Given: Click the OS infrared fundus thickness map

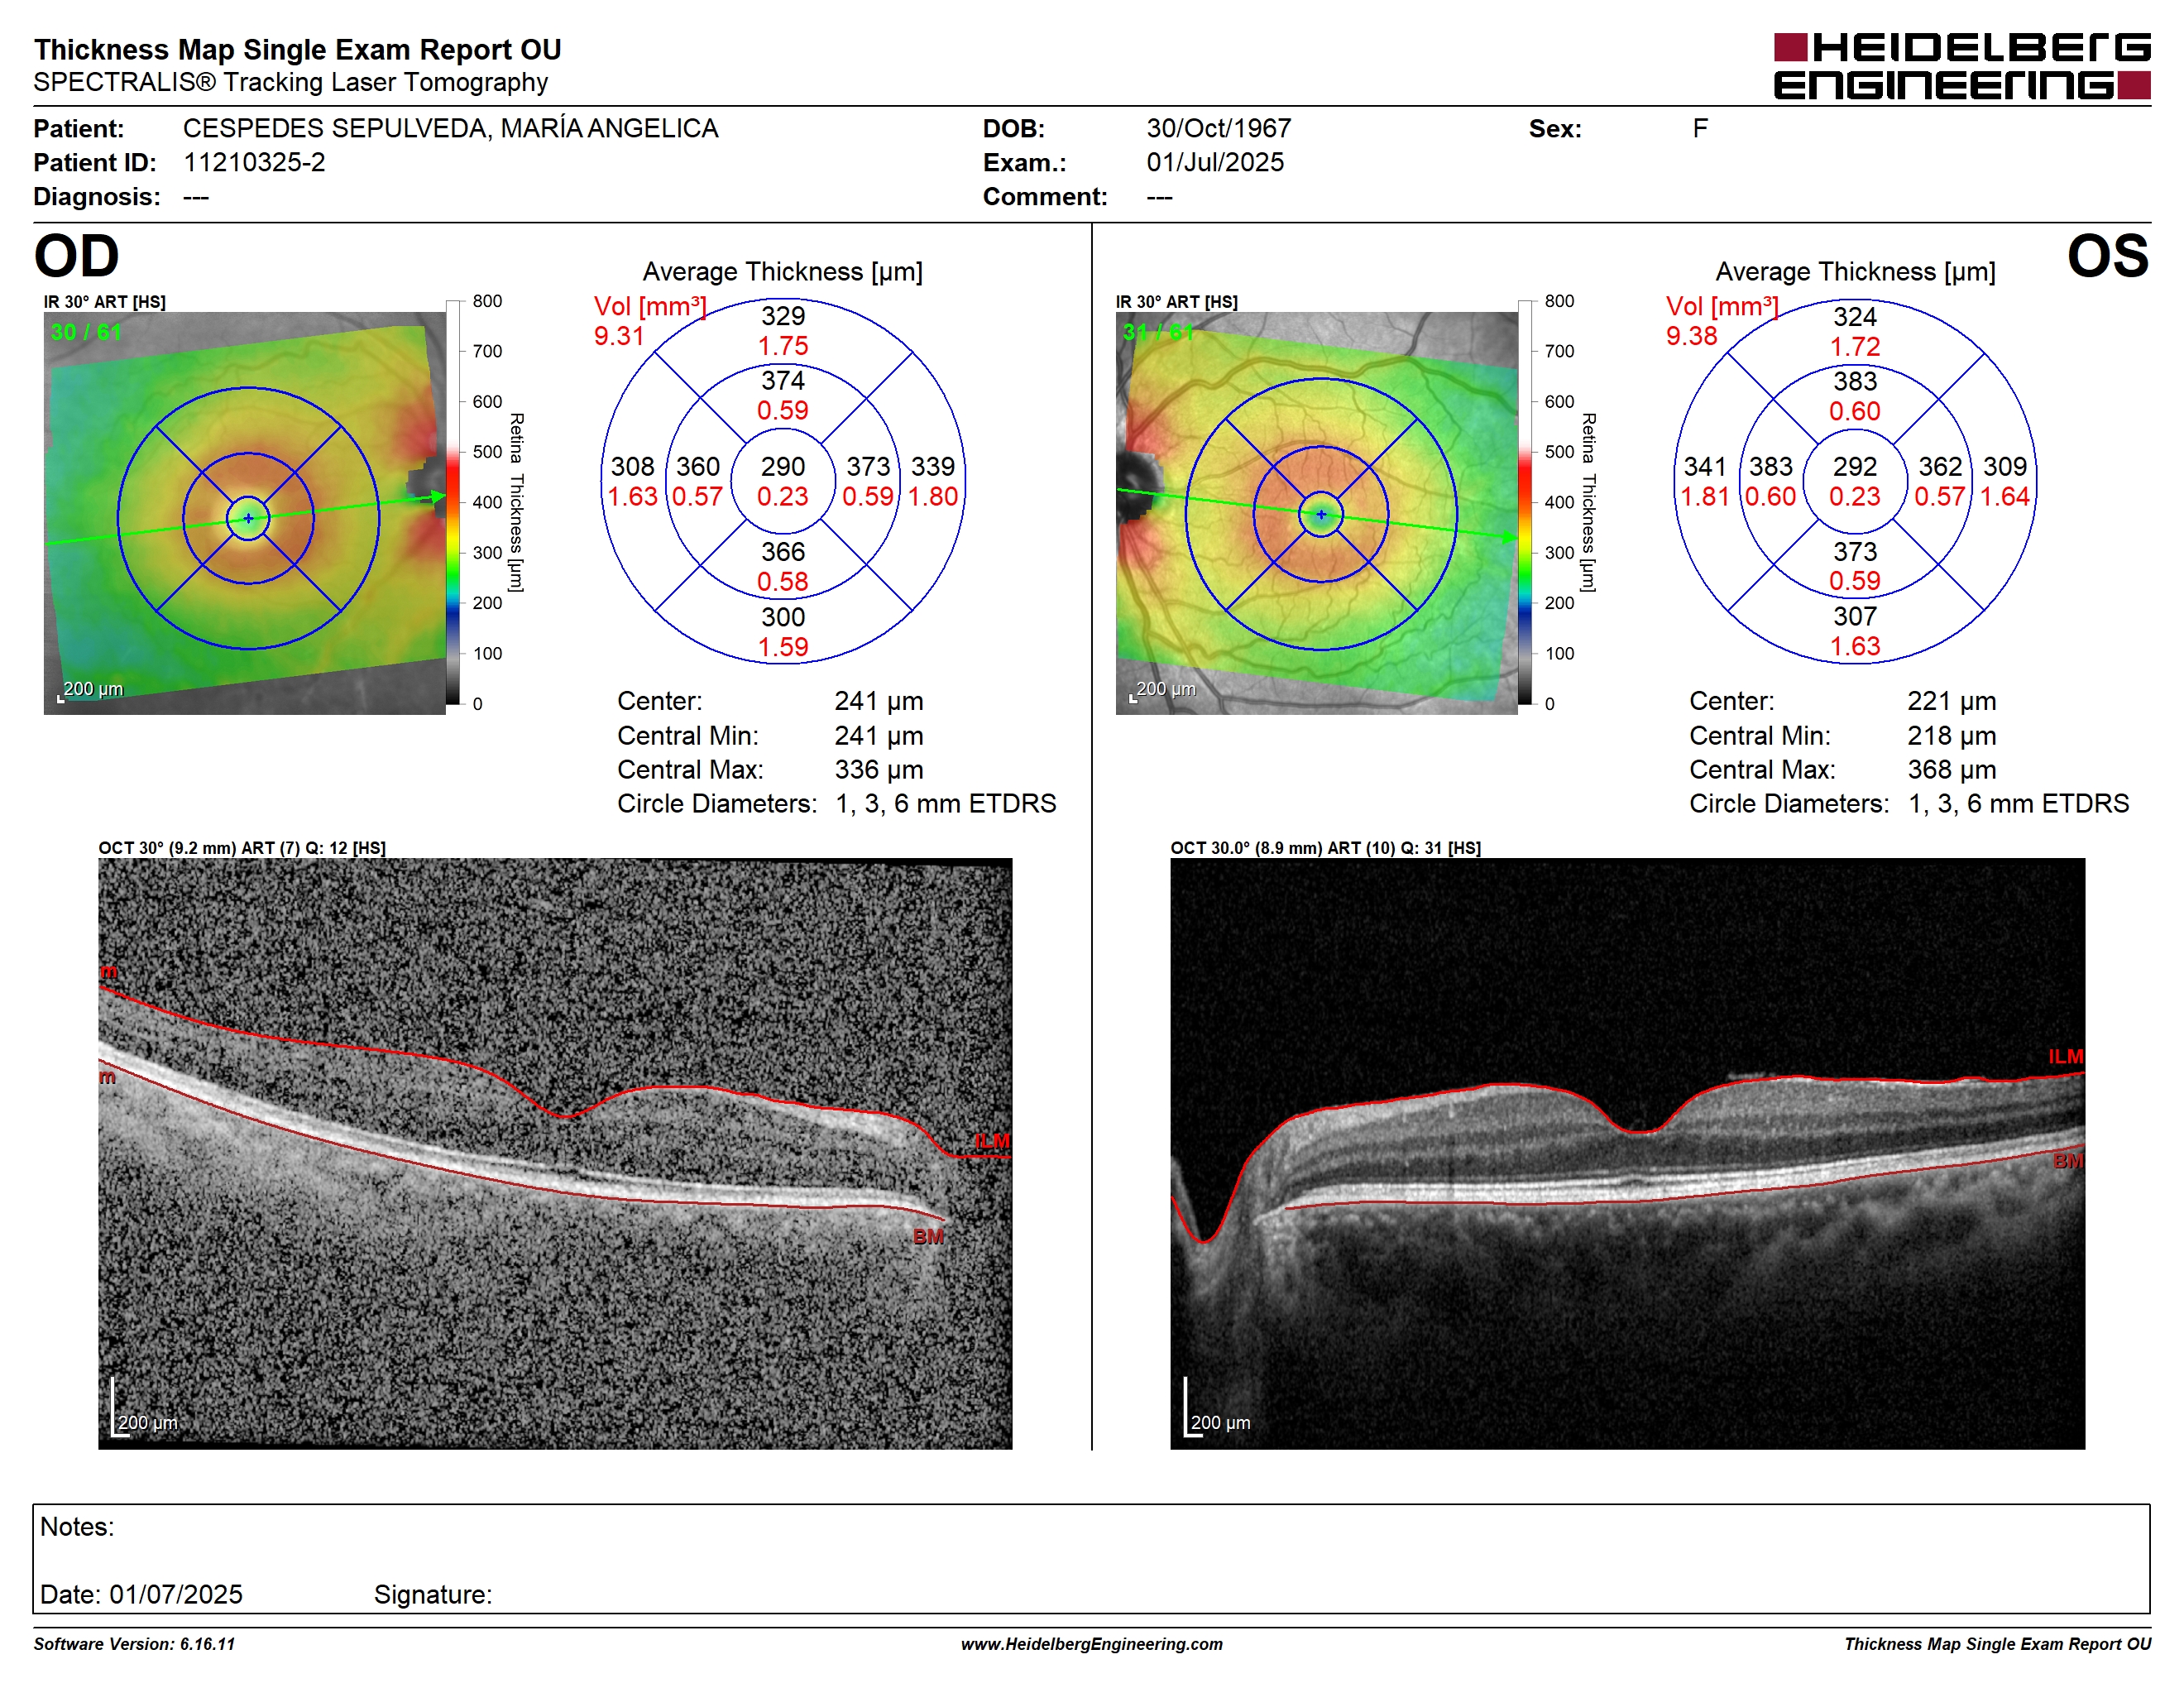Looking at the screenshot, I should [1317, 513].
